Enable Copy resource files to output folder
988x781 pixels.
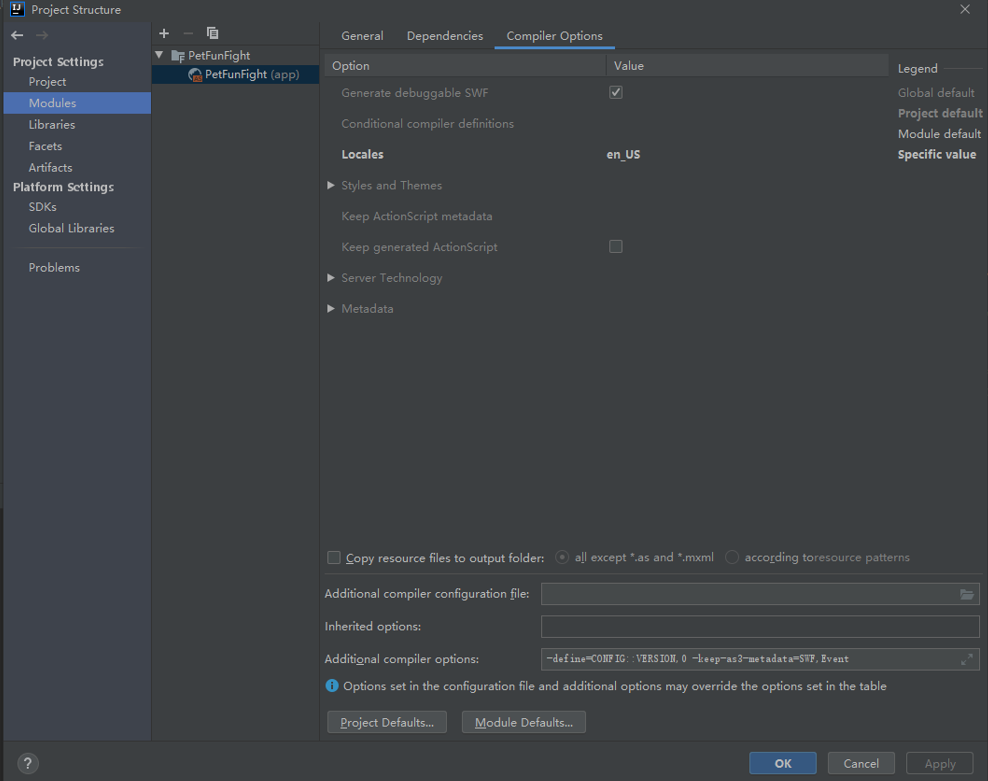334,558
